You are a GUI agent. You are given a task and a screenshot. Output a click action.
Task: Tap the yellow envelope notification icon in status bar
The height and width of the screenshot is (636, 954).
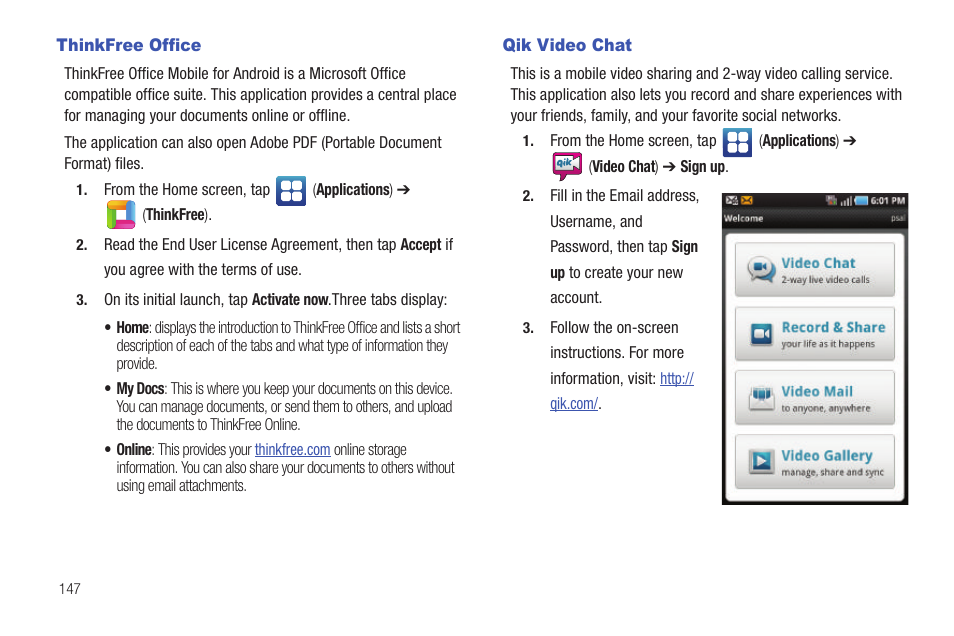(x=747, y=200)
